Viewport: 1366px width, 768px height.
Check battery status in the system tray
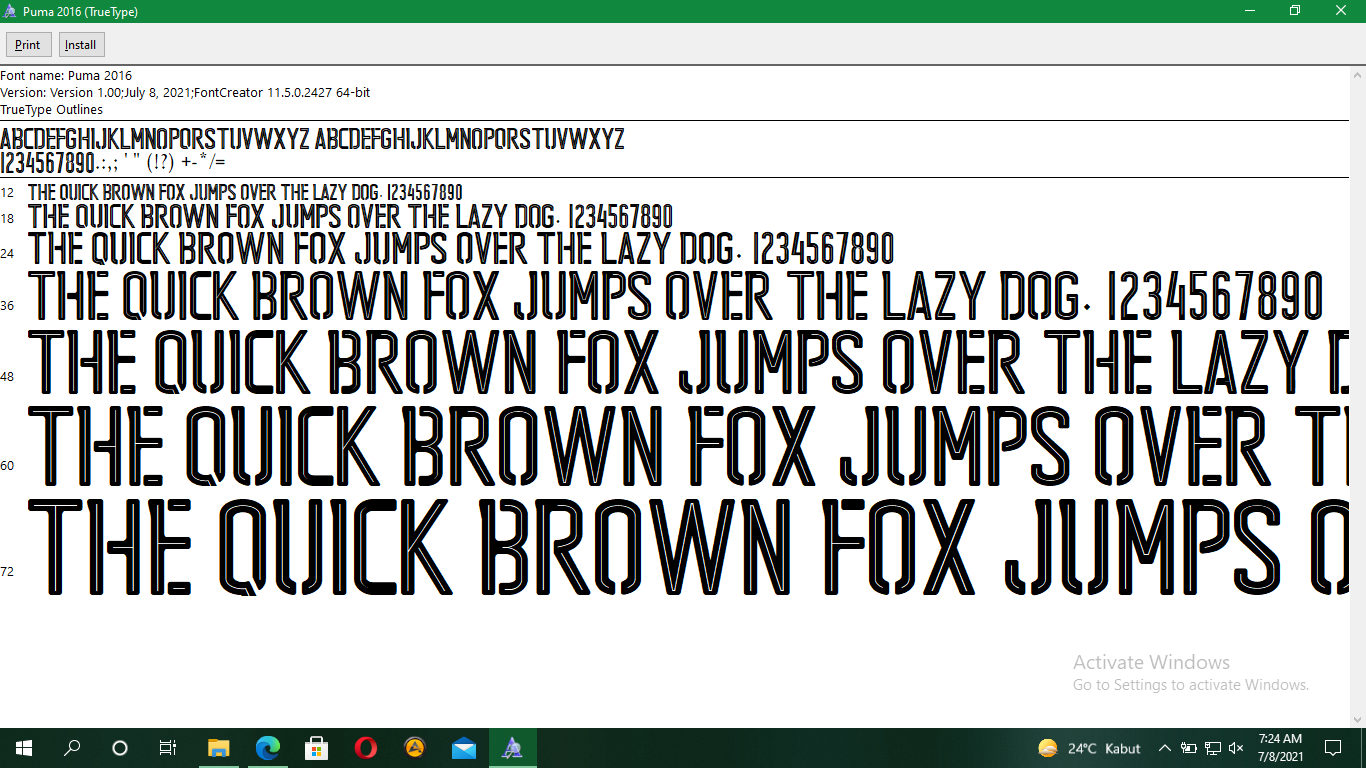1189,747
